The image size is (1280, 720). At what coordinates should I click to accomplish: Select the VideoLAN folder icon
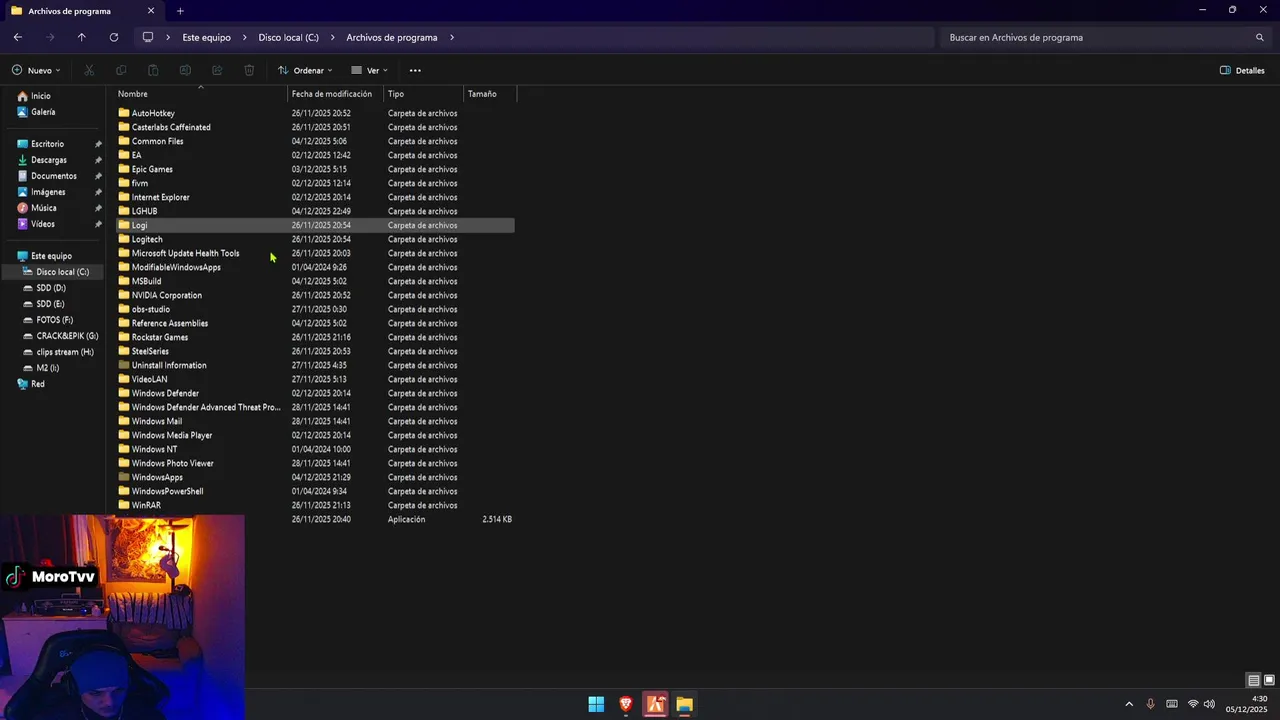[x=124, y=379]
